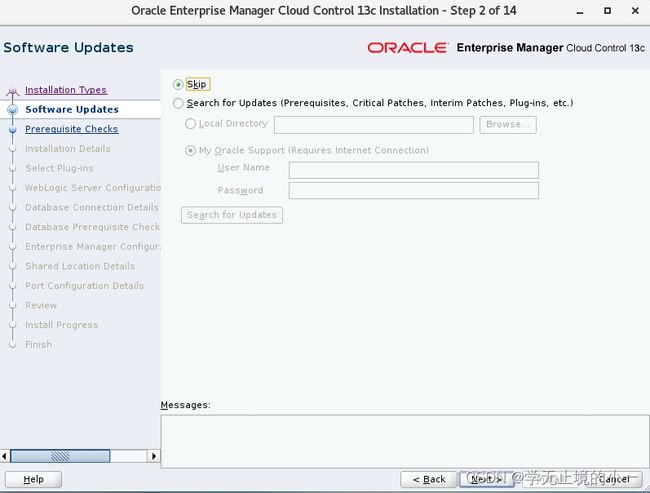Go back with the < Back button
The height and width of the screenshot is (493, 650).
[429, 479]
